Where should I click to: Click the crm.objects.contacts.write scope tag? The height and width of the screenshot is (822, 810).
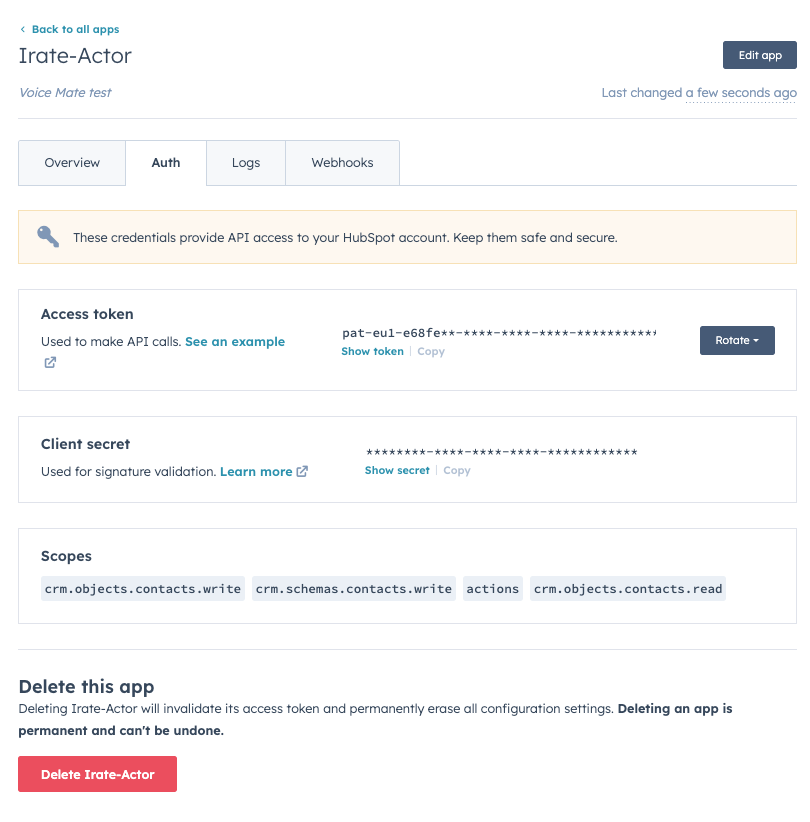coord(143,589)
